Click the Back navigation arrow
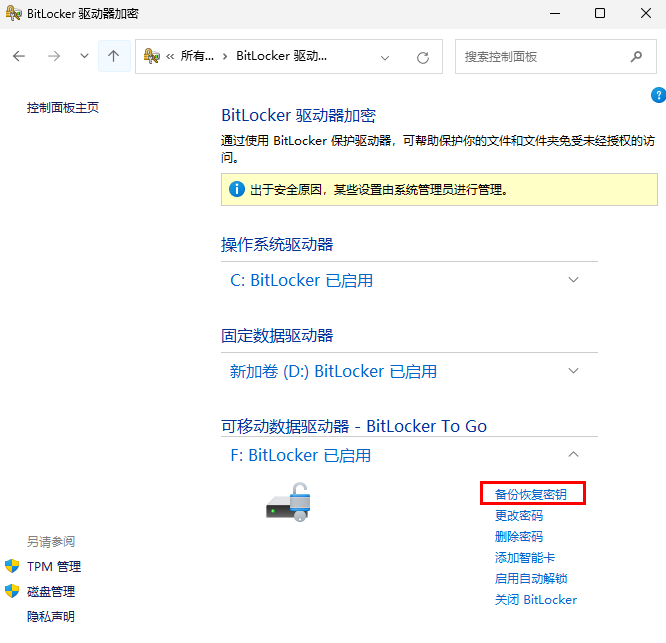The height and width of the screenshot is (643, 666). coord(19,57)
